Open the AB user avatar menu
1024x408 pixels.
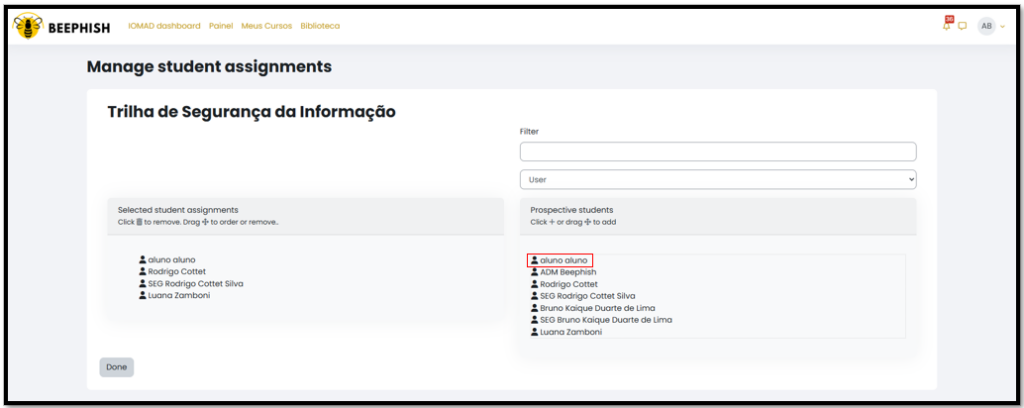click(986, 26)
